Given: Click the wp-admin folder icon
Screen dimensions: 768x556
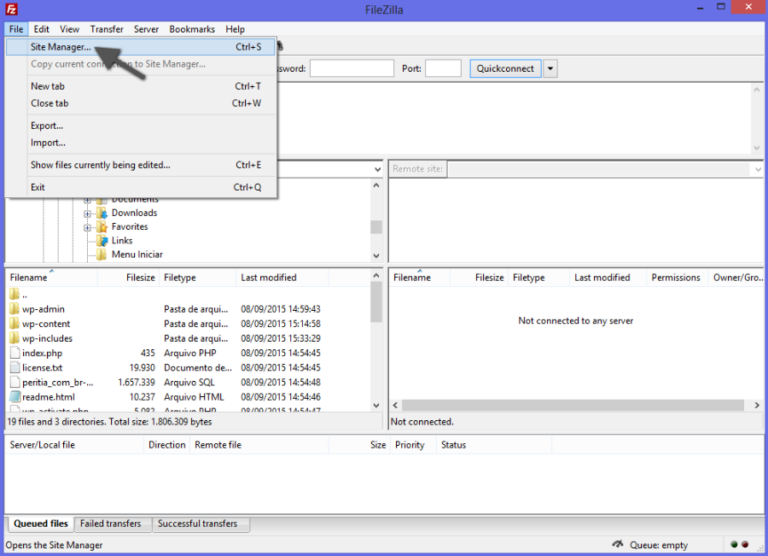Looking at the screenshot, I should click(14, 310).
